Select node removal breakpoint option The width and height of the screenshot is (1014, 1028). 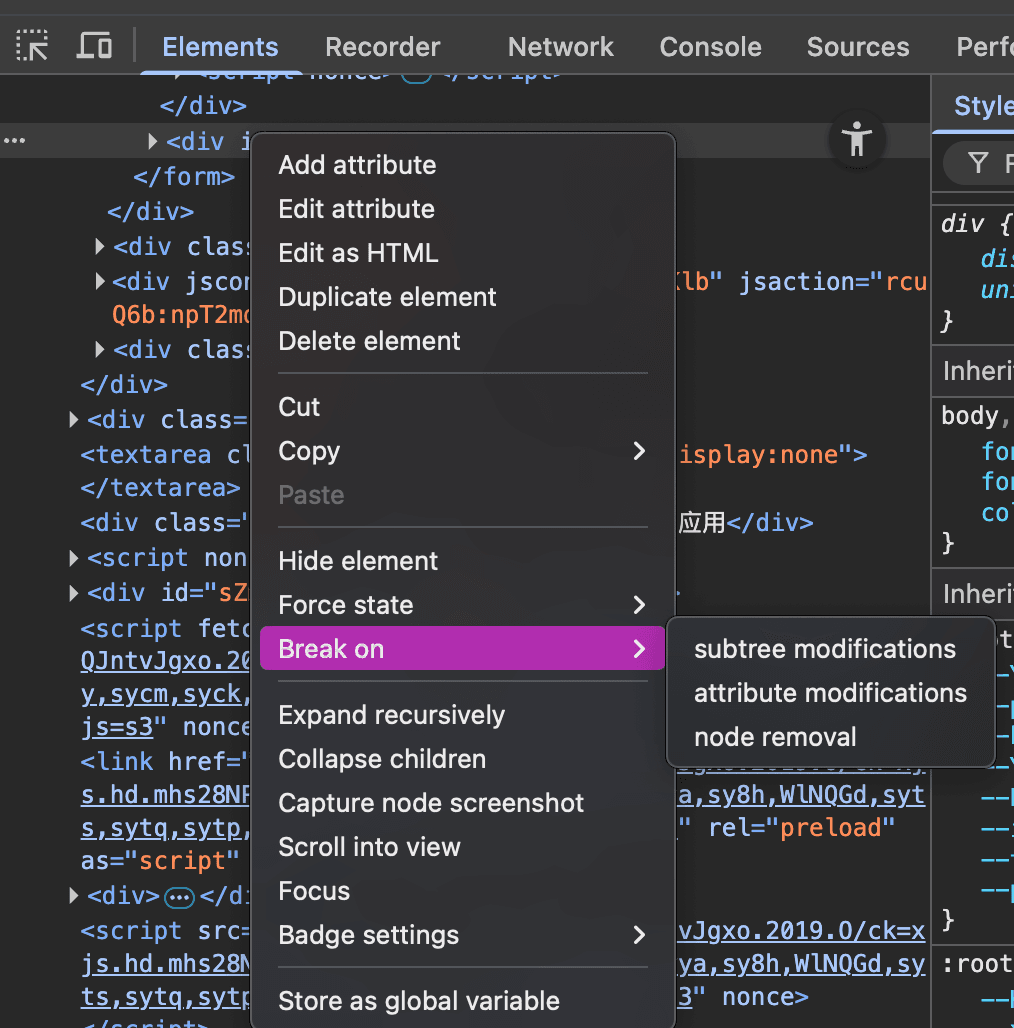point(775,737)
